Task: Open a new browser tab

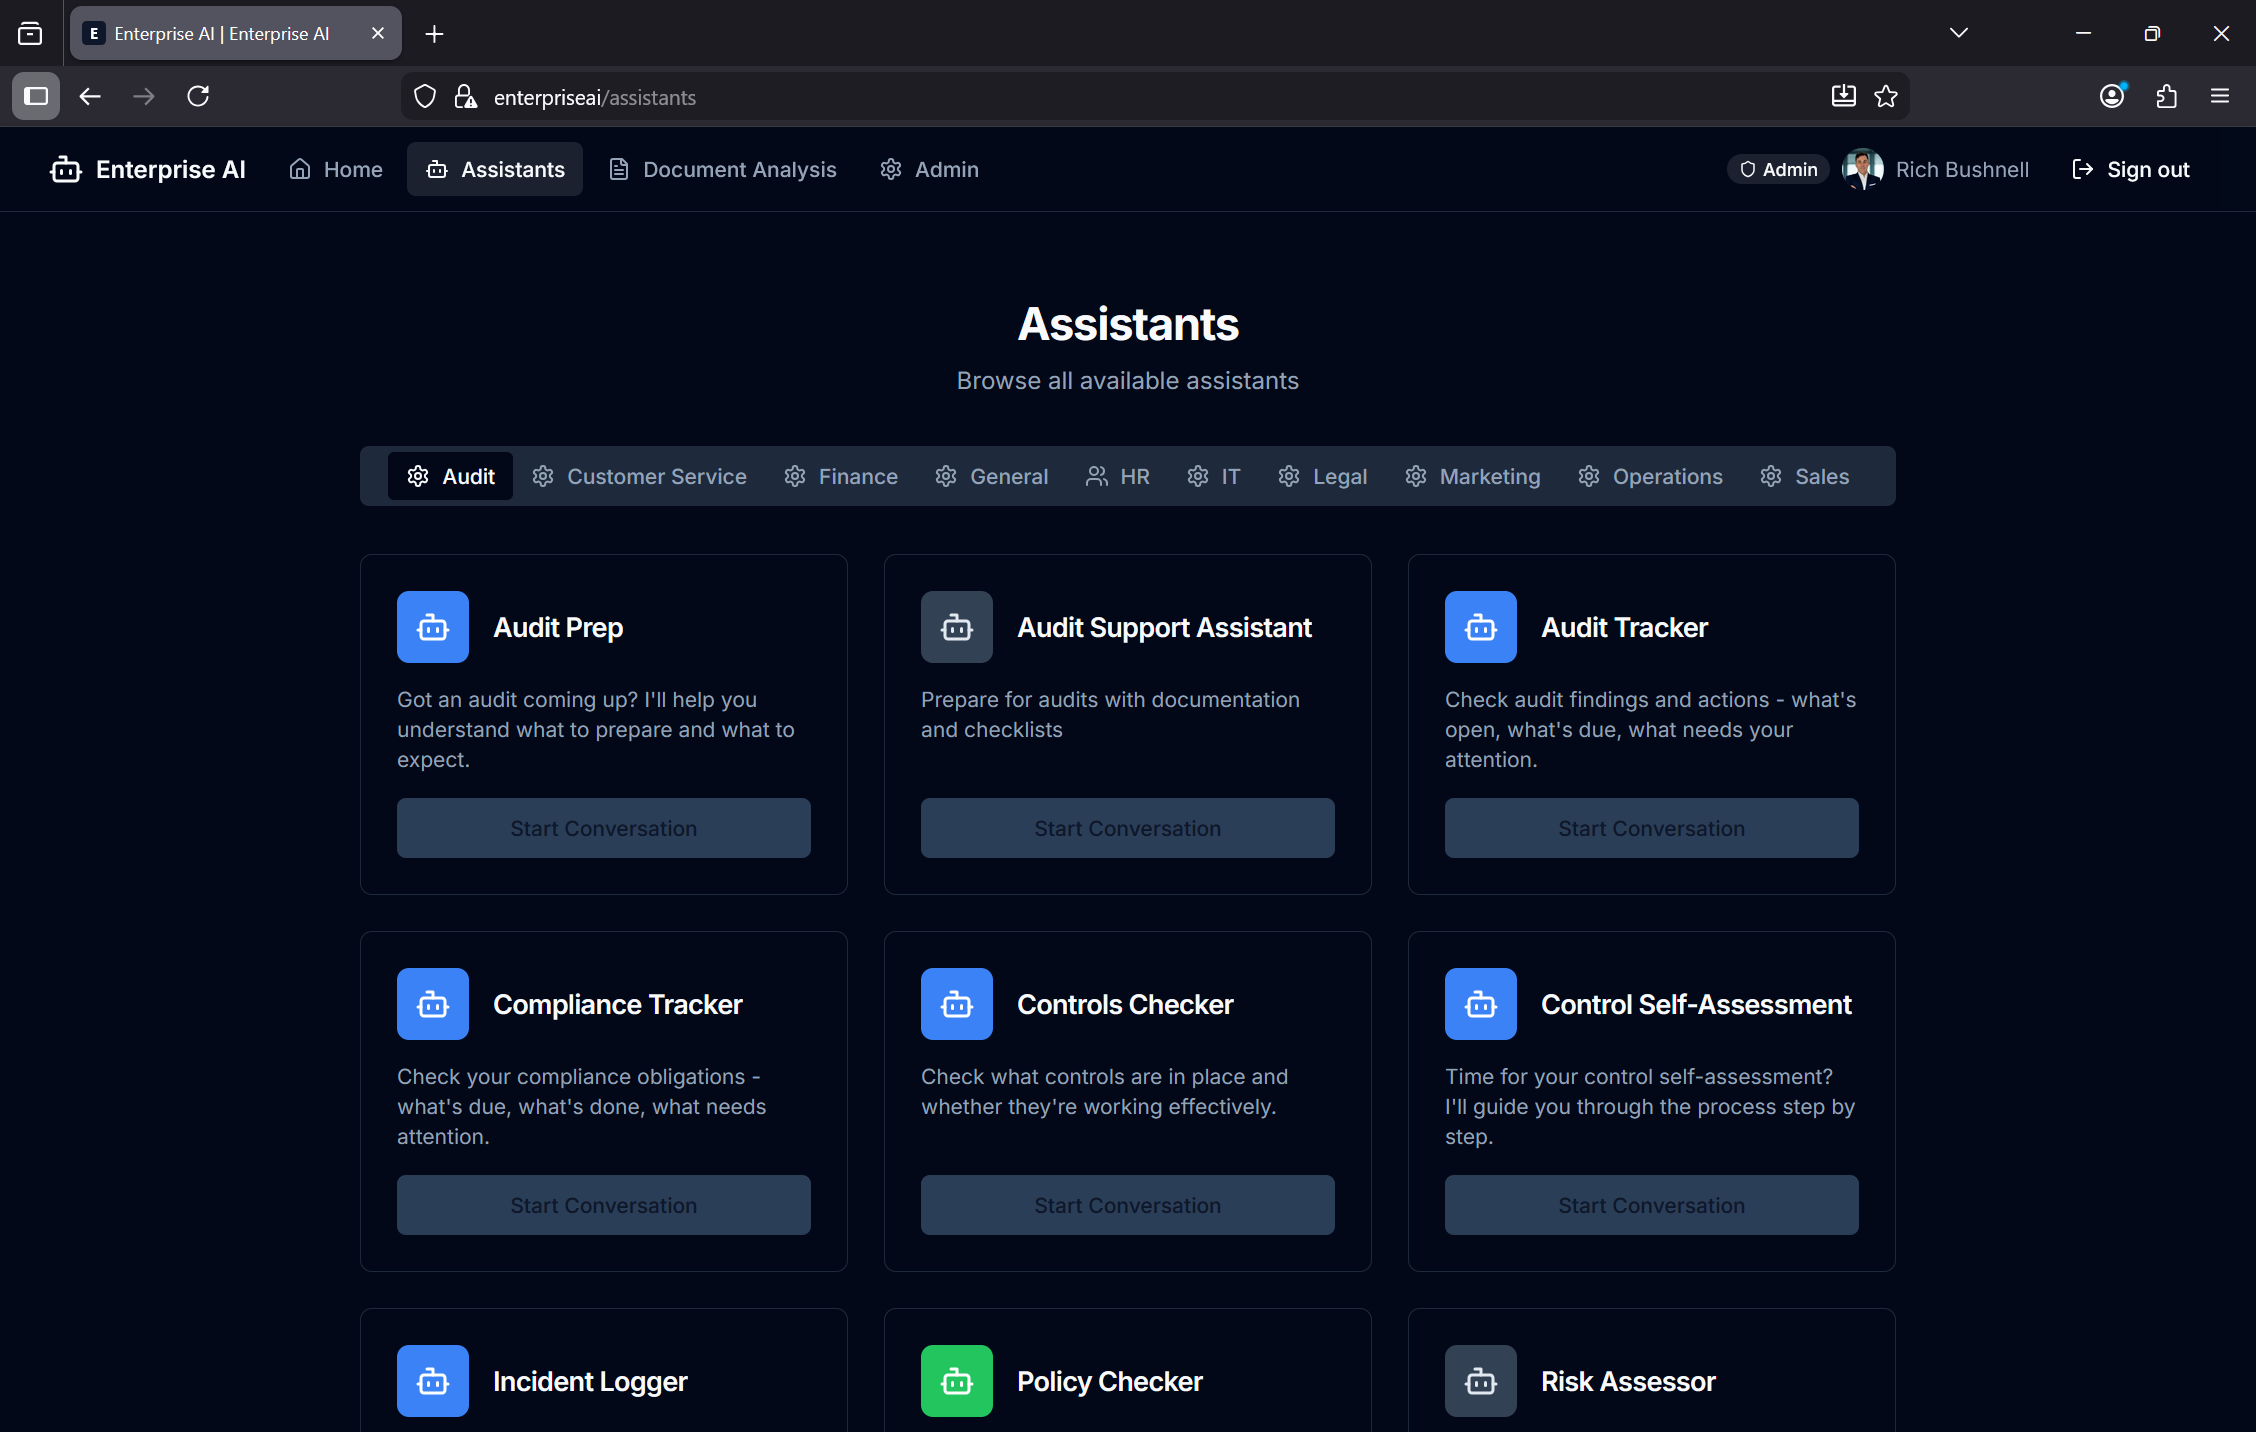Action: pyautogui.click(x=434, y=33)
